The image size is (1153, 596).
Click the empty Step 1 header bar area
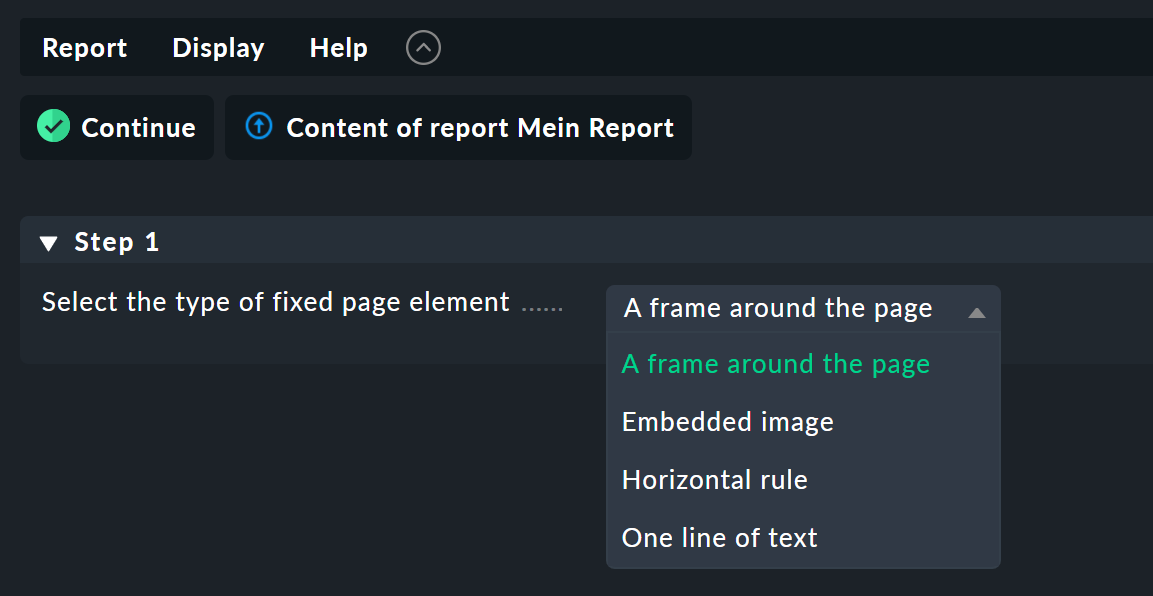(x=650, y=242)
